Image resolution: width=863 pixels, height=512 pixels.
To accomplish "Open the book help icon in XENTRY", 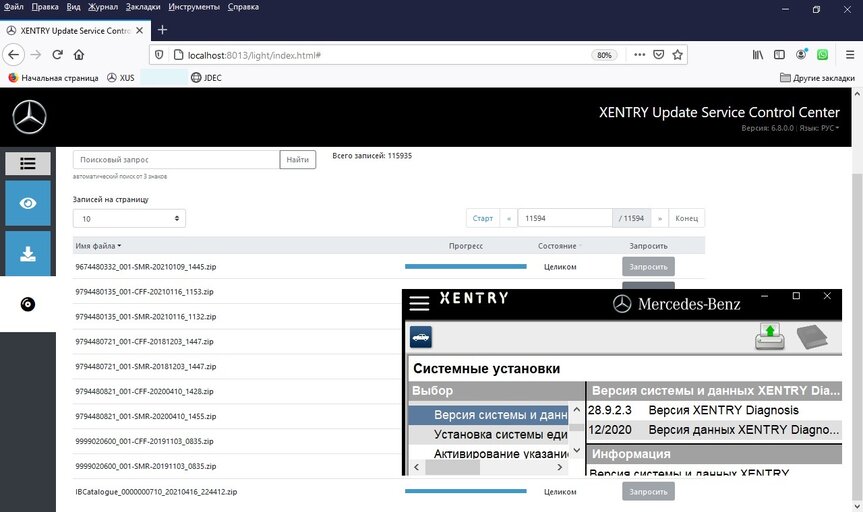I will 812,337.
